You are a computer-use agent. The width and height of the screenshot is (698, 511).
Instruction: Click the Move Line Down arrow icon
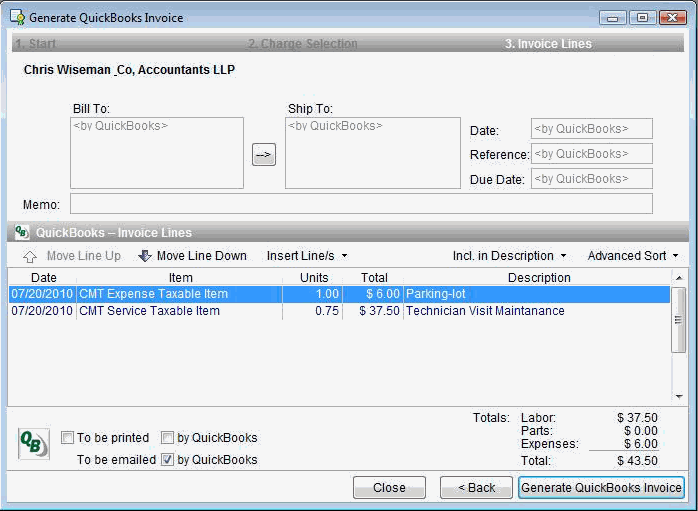coord(145,256)
